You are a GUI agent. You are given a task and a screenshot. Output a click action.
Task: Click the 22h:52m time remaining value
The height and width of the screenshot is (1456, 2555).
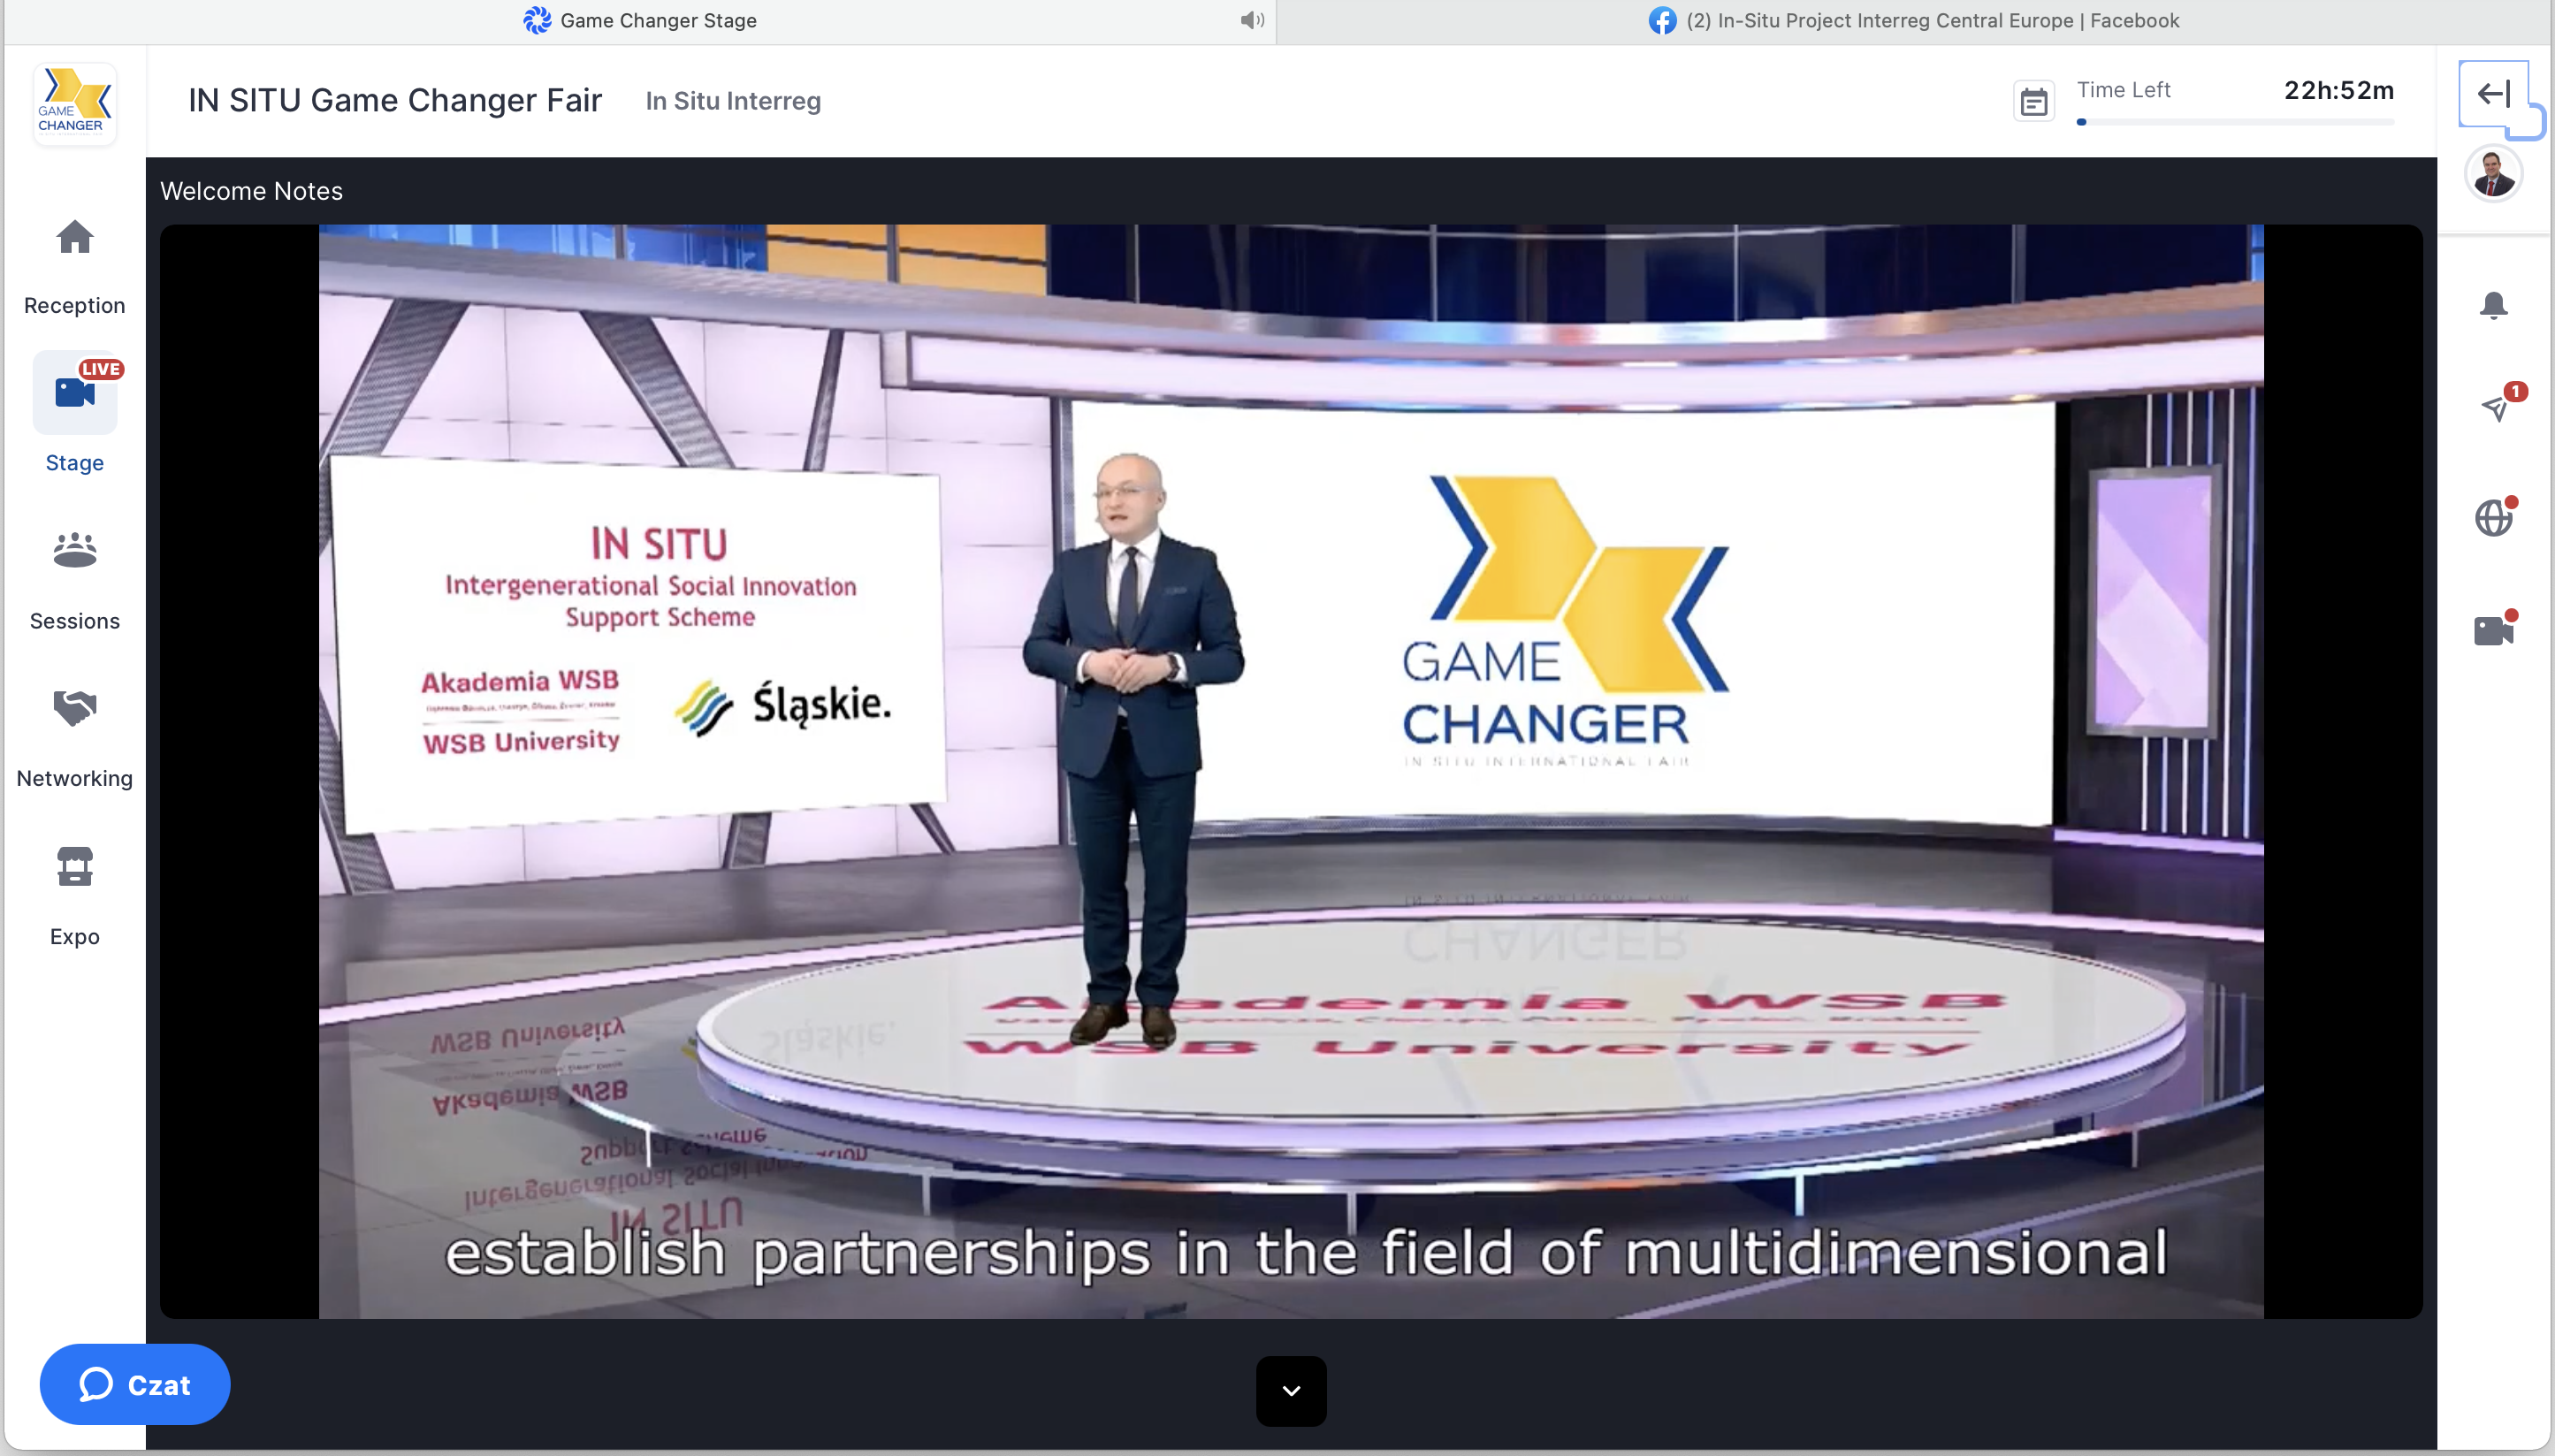(2339, 90)
